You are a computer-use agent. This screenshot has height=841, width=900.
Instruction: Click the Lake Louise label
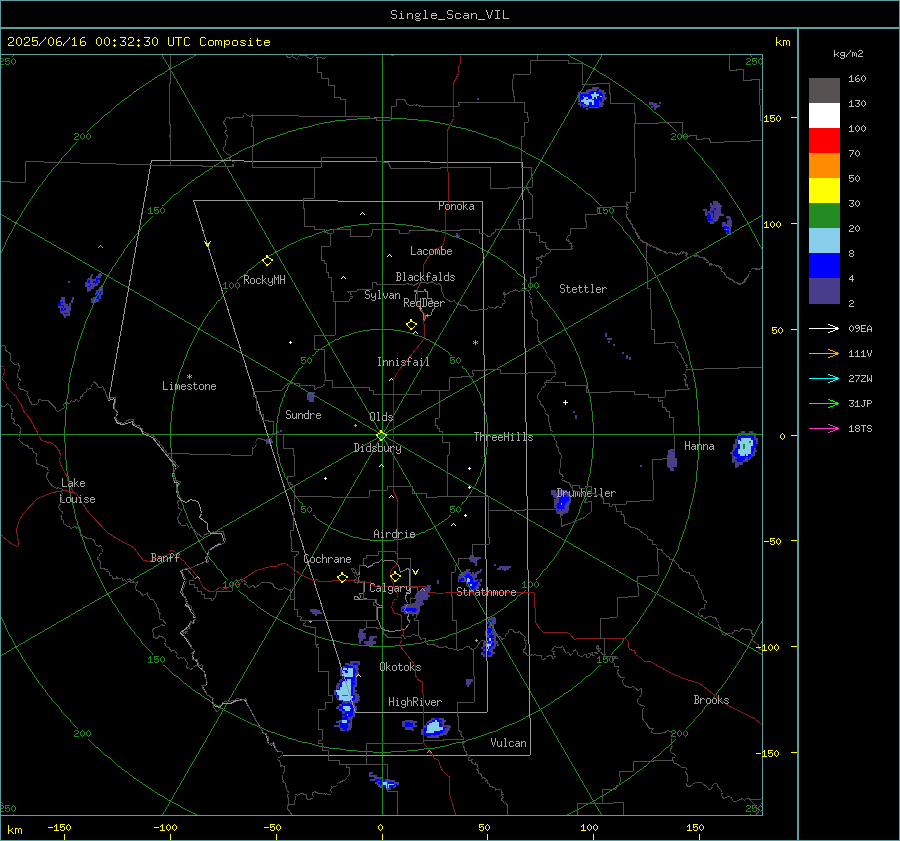pos(77,491)
